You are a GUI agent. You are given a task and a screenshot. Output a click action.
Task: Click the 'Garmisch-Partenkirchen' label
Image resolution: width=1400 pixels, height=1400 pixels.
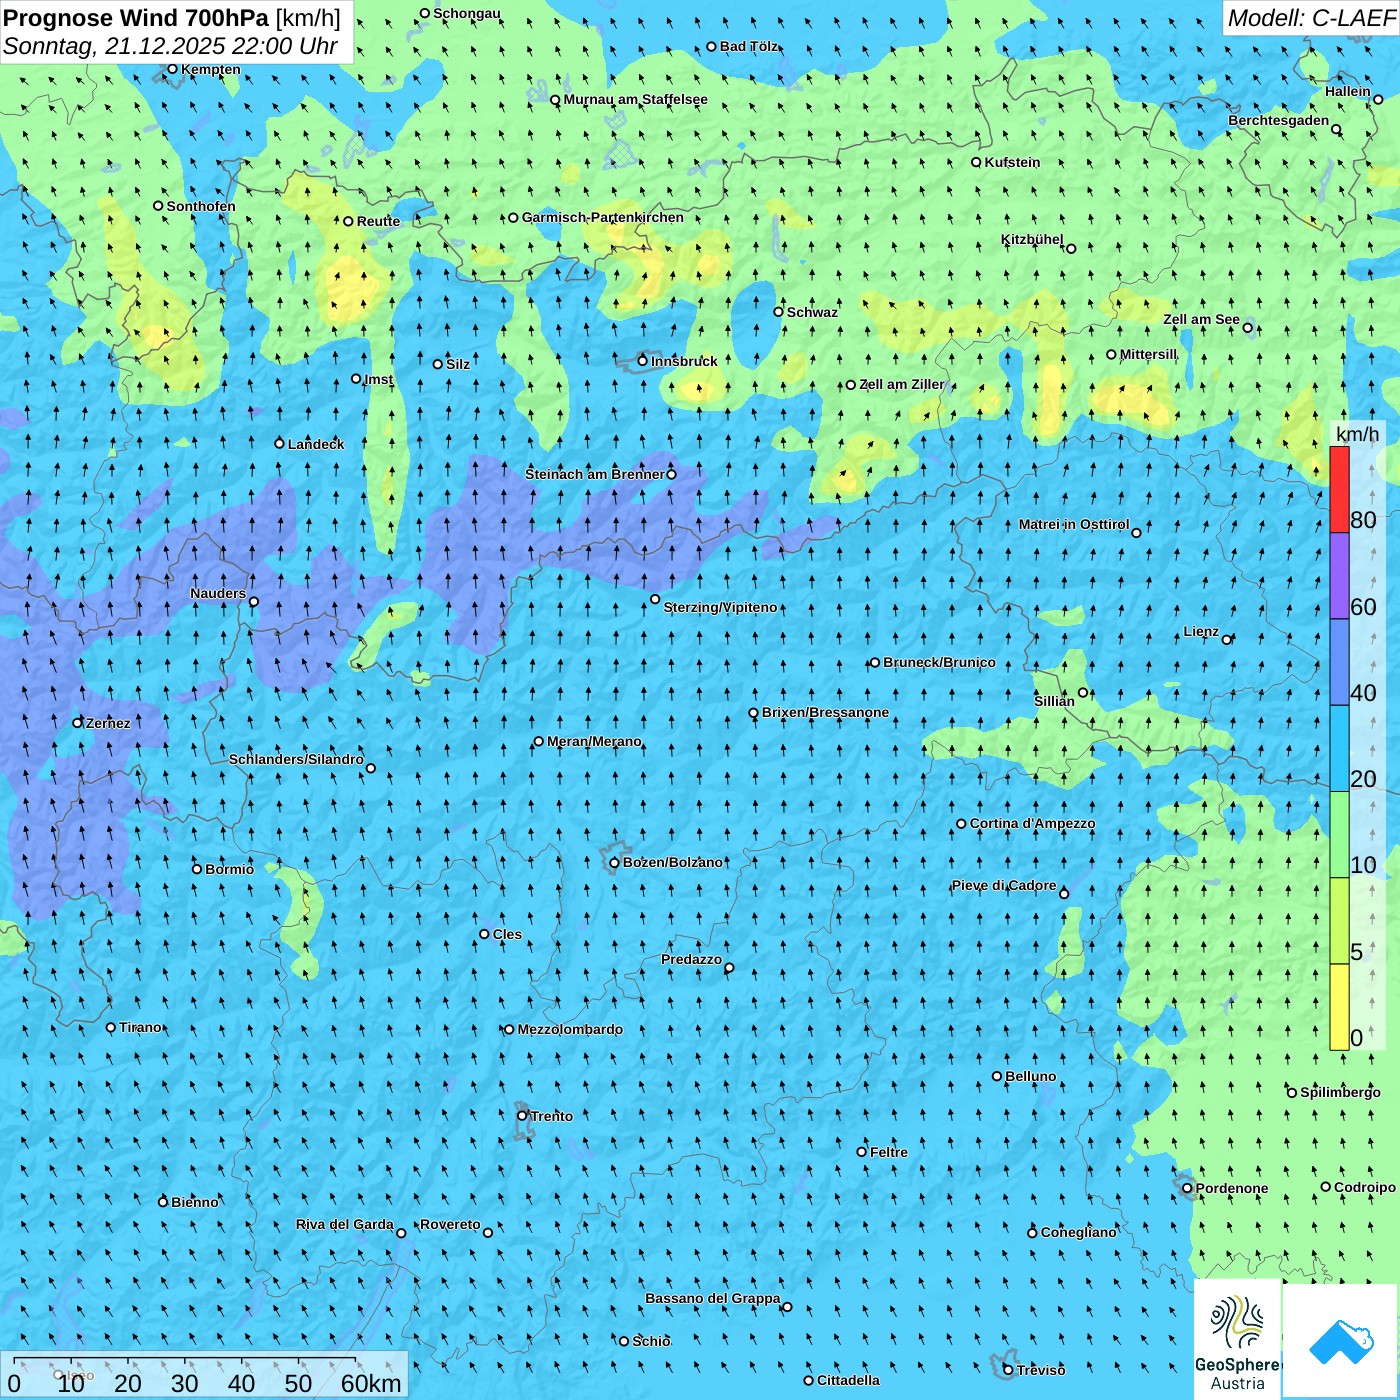tap(603, 217)
